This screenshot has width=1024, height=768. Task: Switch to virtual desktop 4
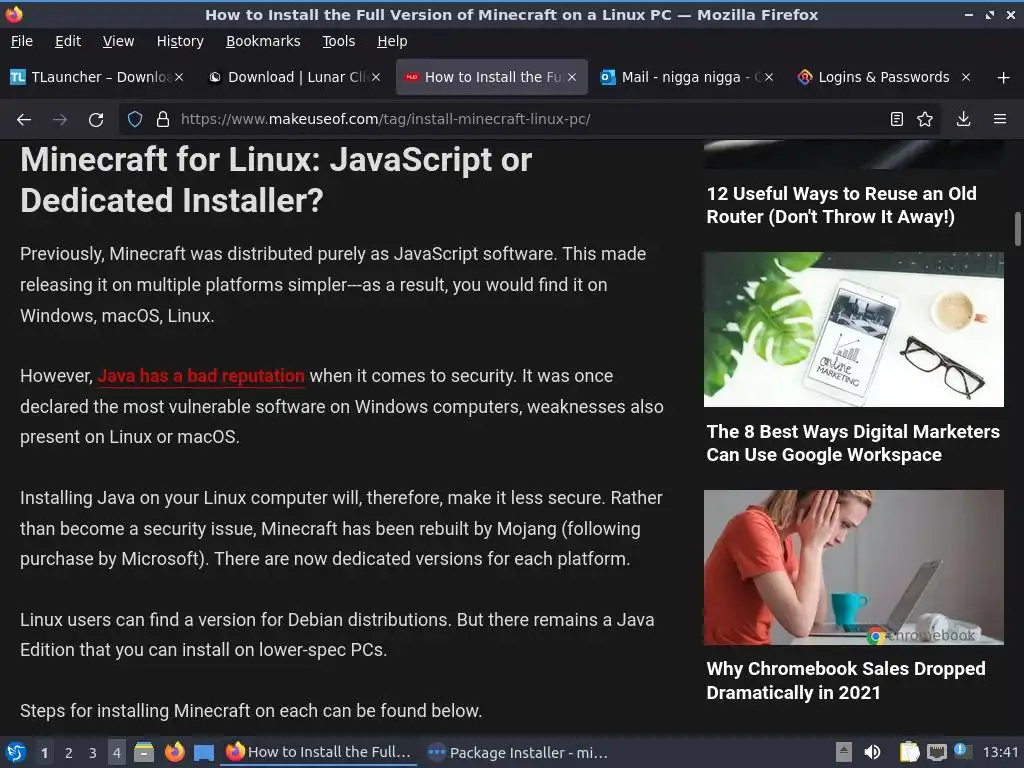pos(116,753)
